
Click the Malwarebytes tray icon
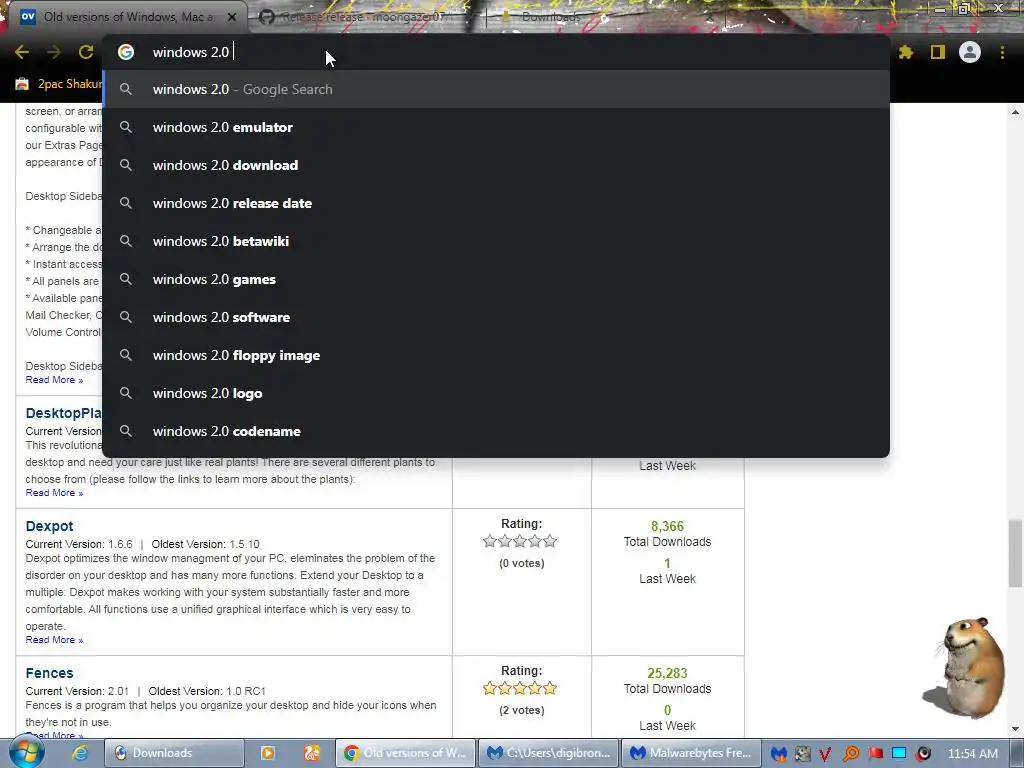tap(778, 754)
